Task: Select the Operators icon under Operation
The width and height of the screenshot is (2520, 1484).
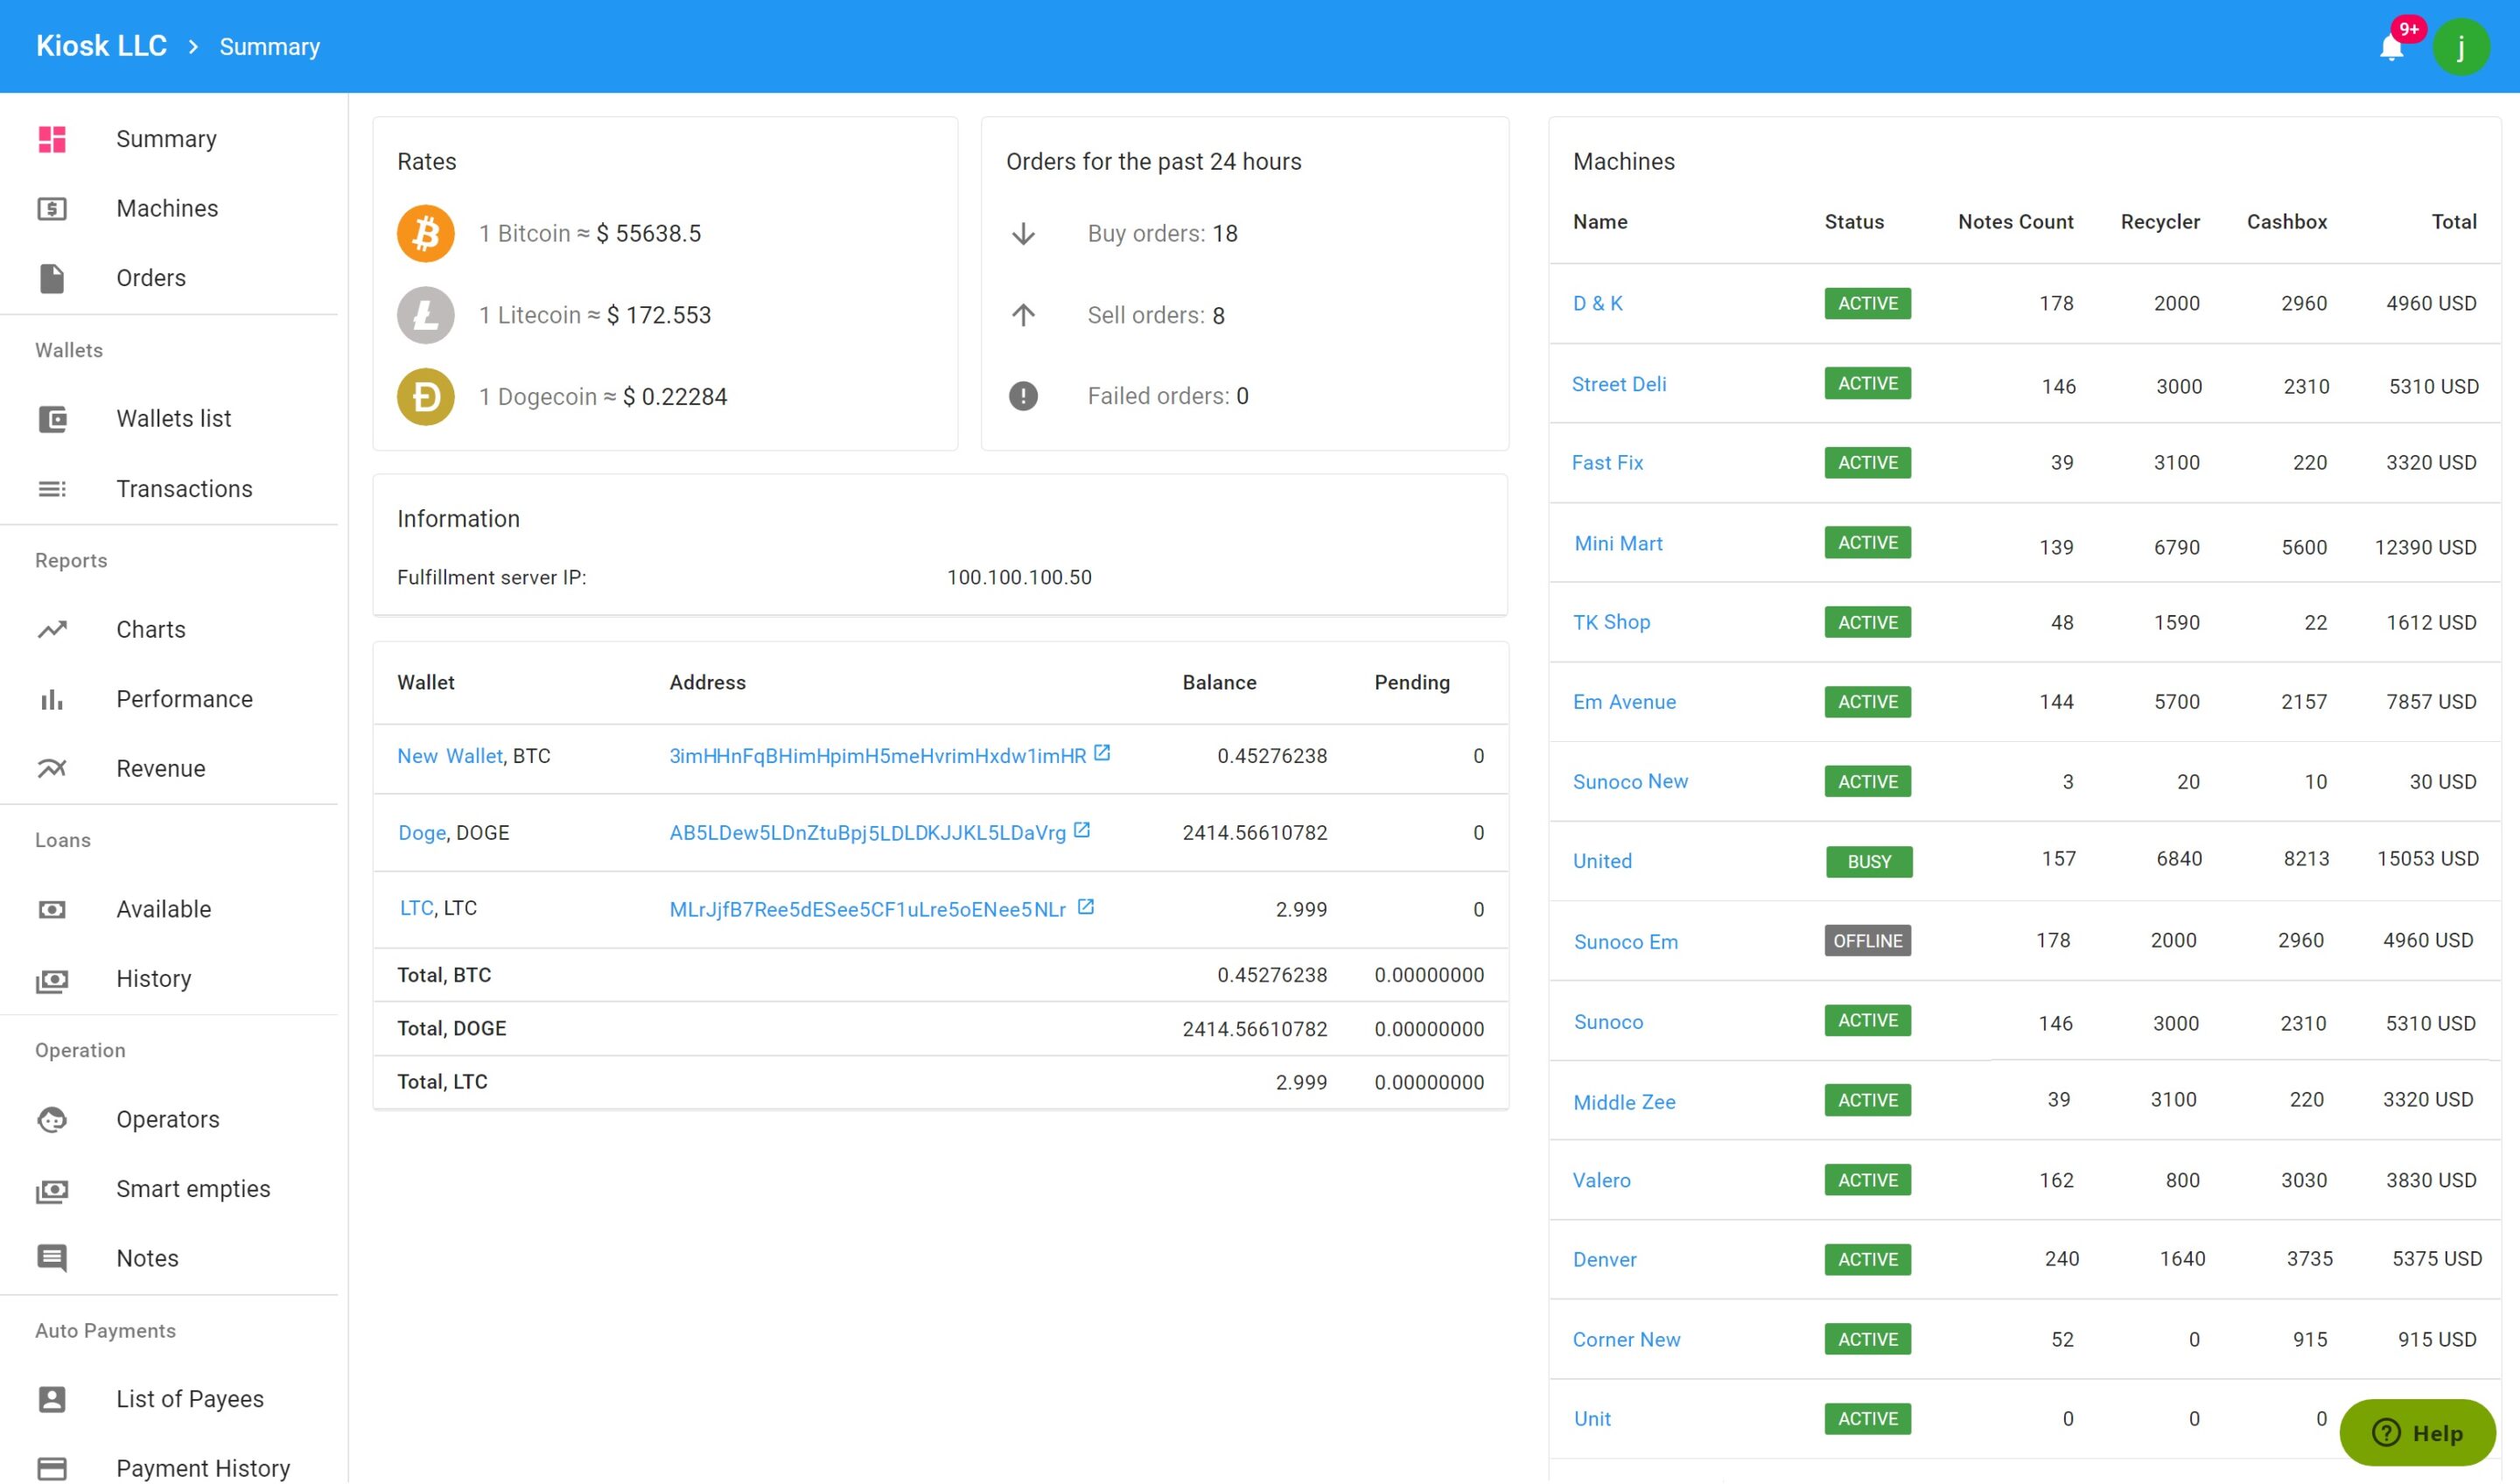Action: click(x=52, y=1119)
